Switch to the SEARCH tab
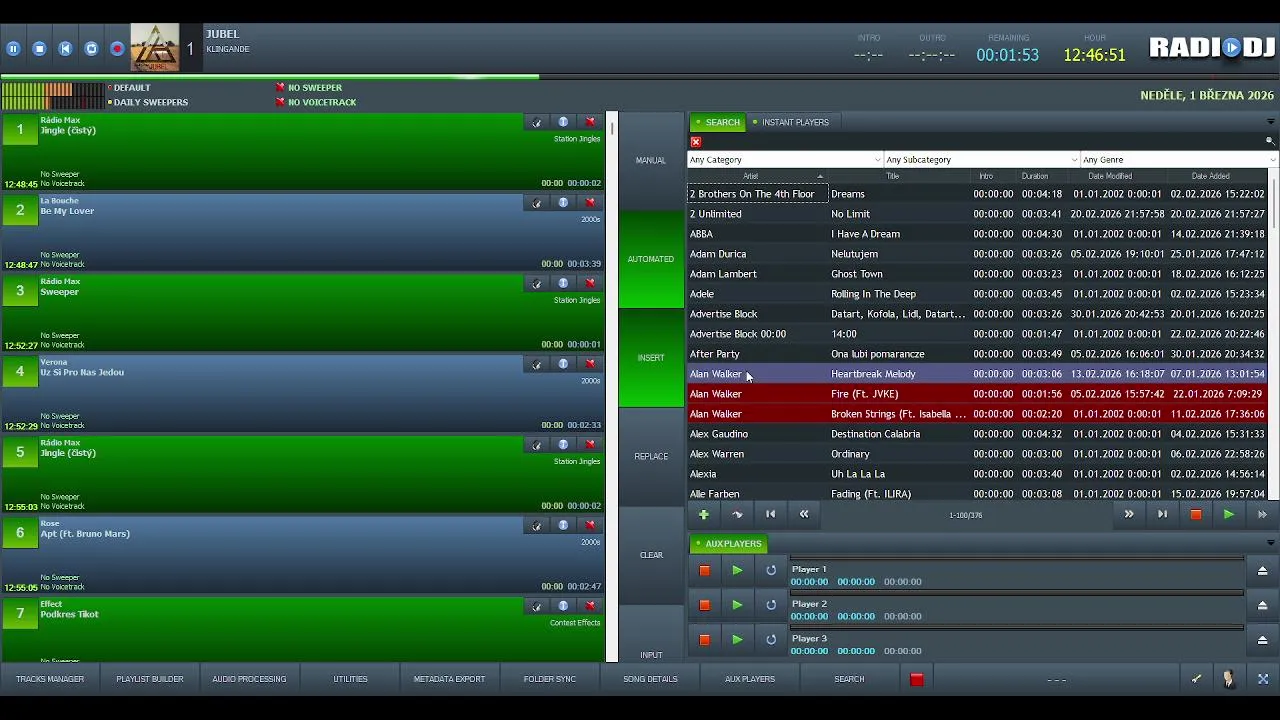 point(718,122)
